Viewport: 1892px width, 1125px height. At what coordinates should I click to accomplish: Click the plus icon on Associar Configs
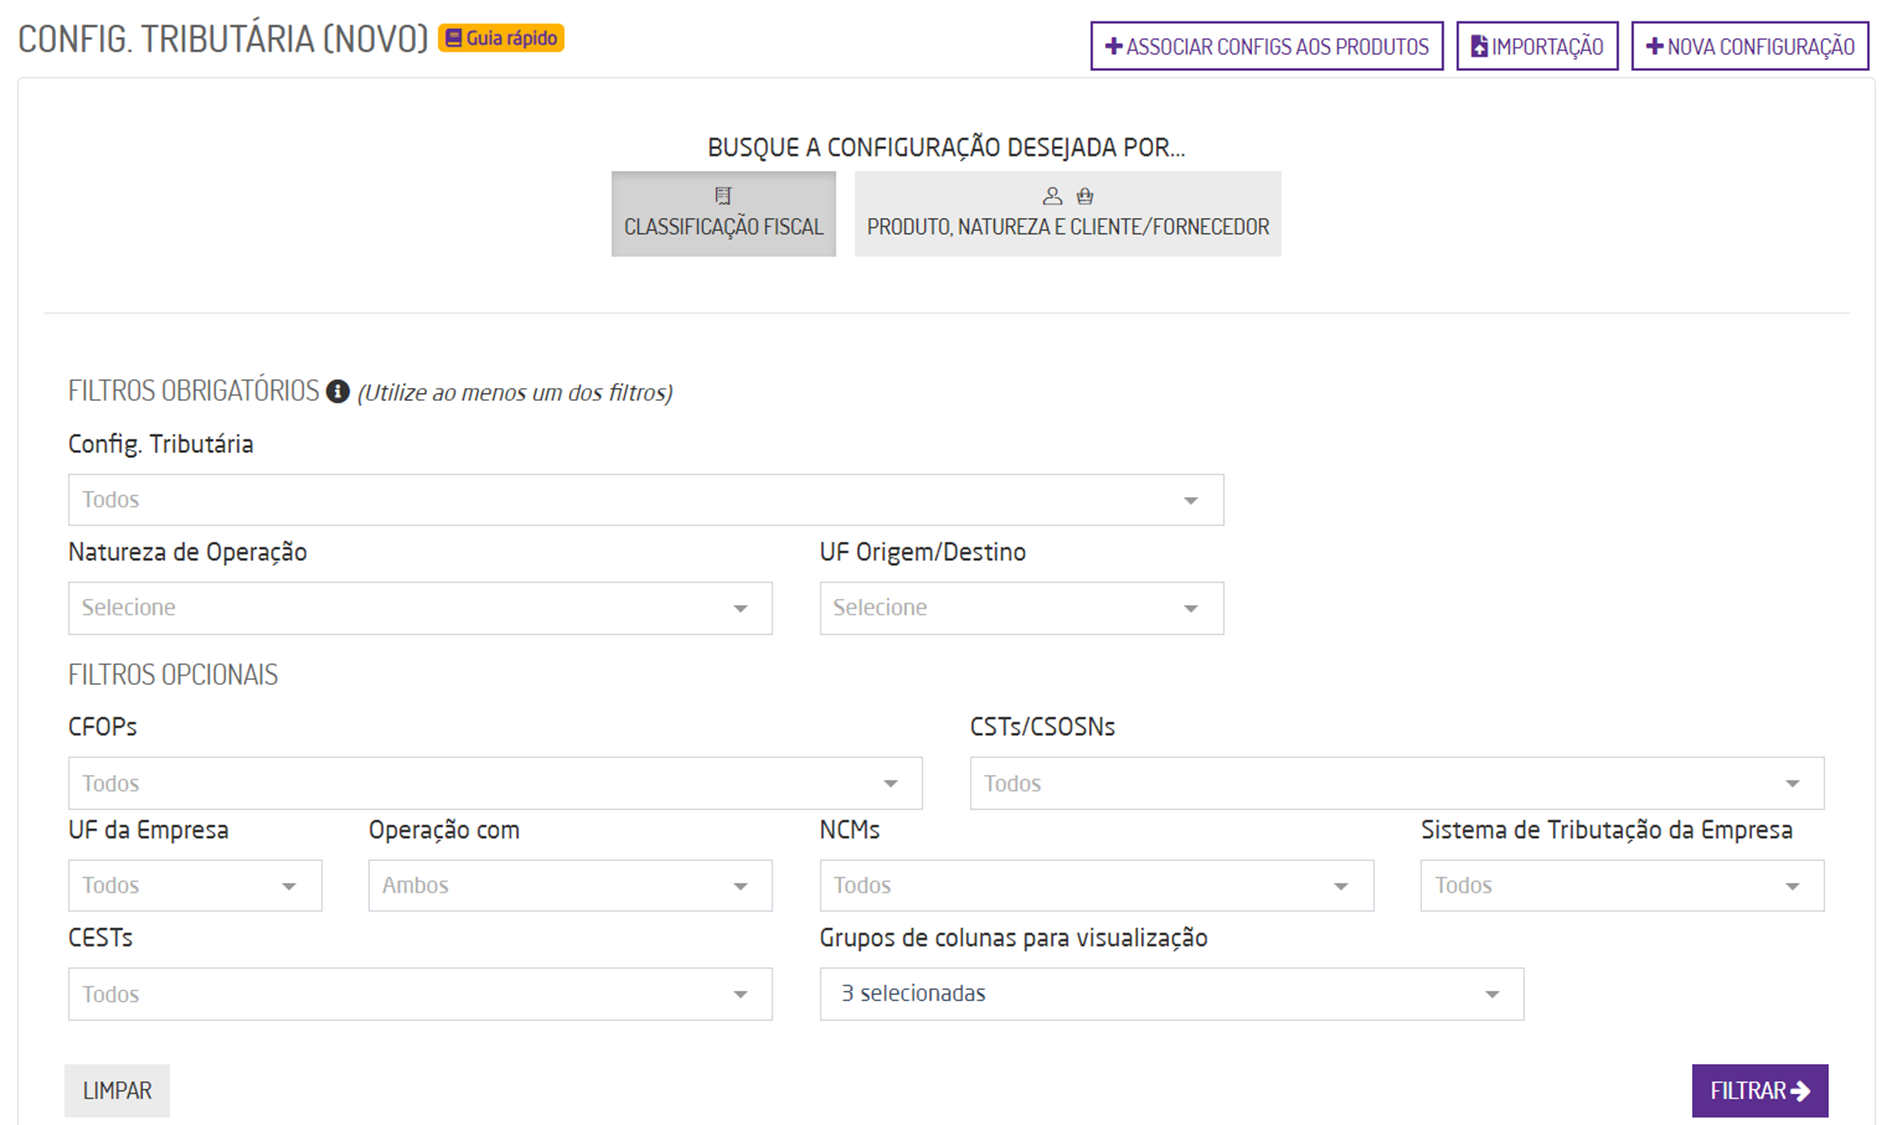[x=1113, y=46]
